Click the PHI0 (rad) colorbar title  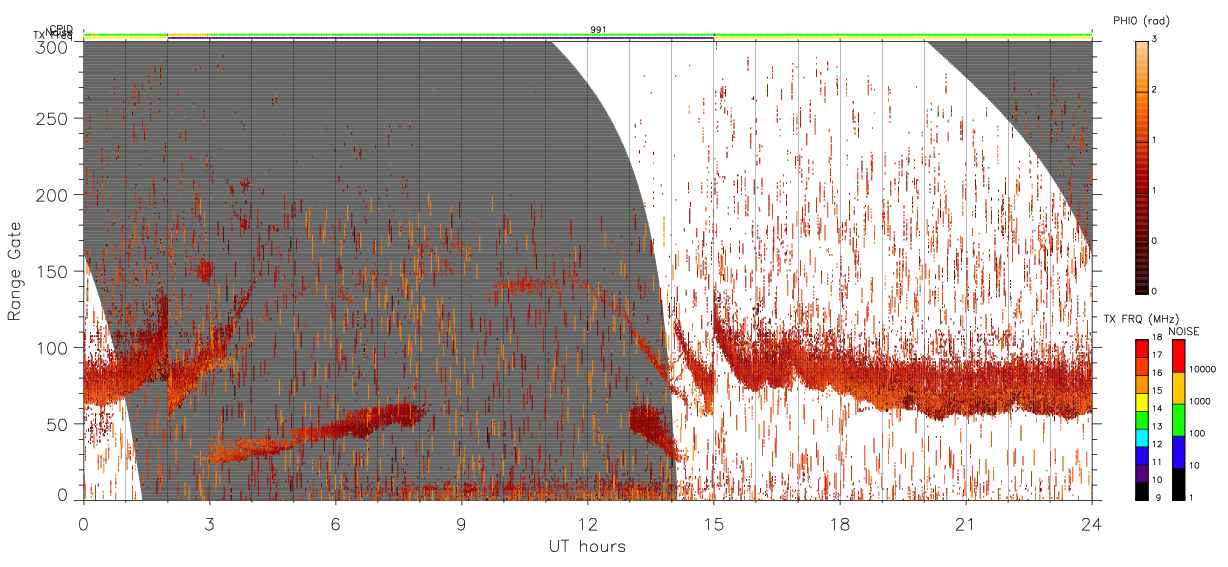(x=1141, y=20)
